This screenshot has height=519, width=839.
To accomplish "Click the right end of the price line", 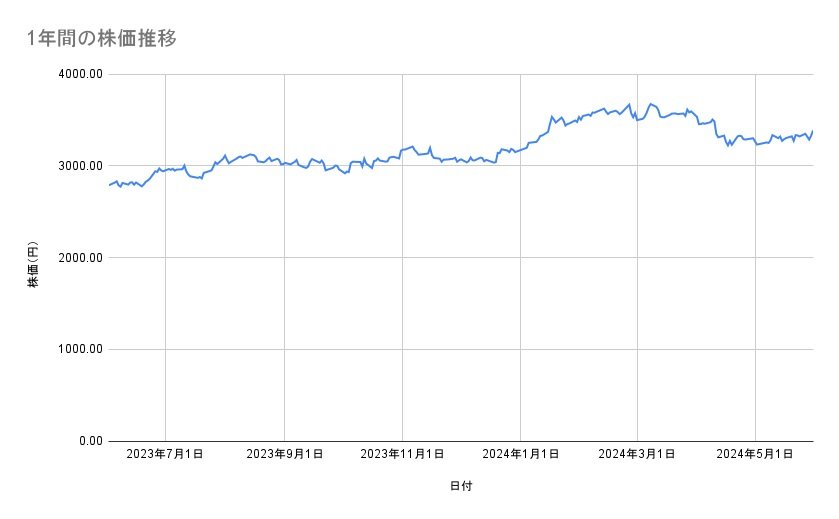I will coord(812,131).
